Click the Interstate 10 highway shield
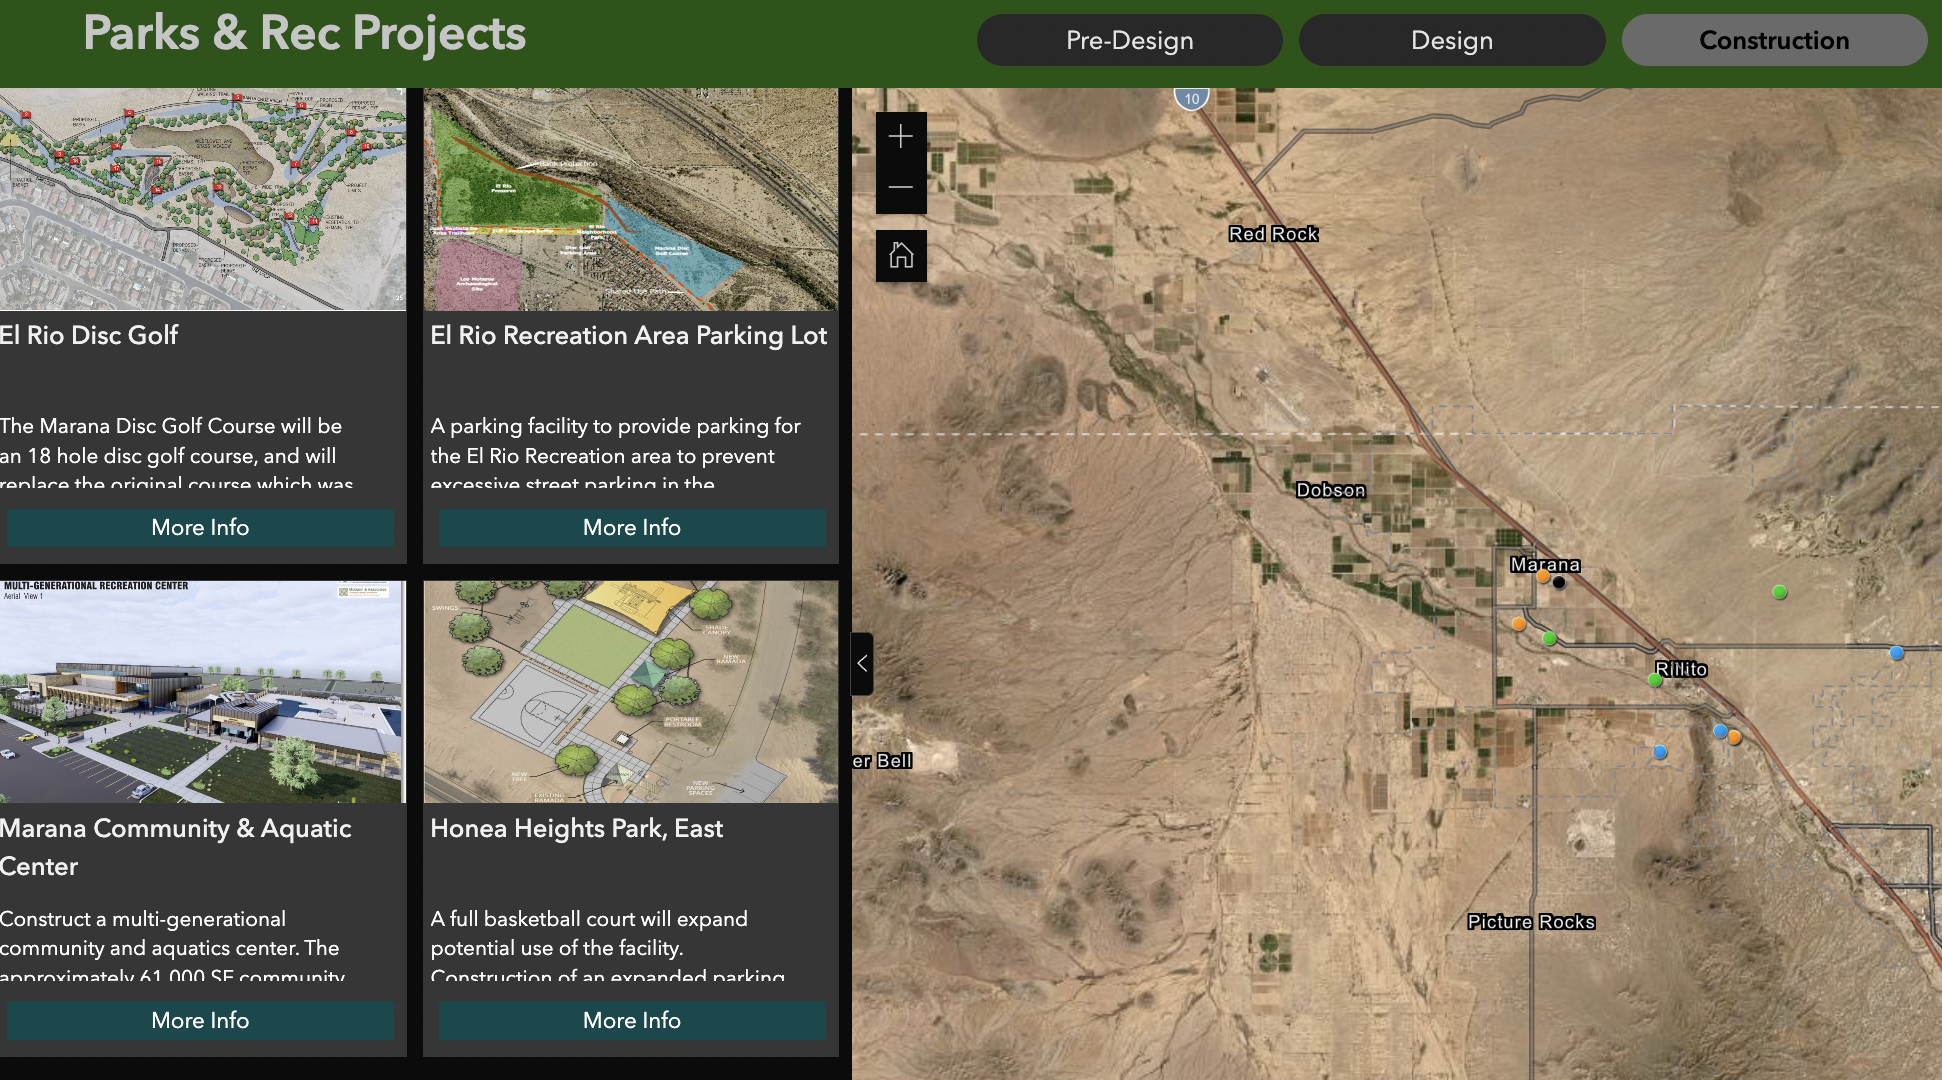1942x1080 pixels. click(1191, 99)
